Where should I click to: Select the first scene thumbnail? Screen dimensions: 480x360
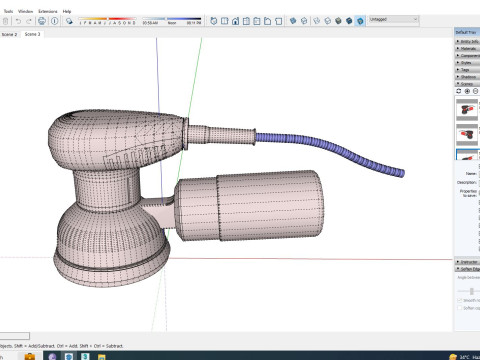(467, 110)
